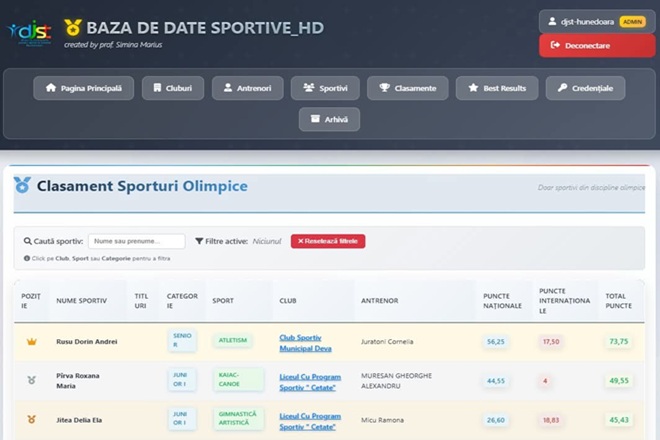Screen dimensions: 660x440
Task: Click coach name Micu Ramona
Action: [382, 420]
